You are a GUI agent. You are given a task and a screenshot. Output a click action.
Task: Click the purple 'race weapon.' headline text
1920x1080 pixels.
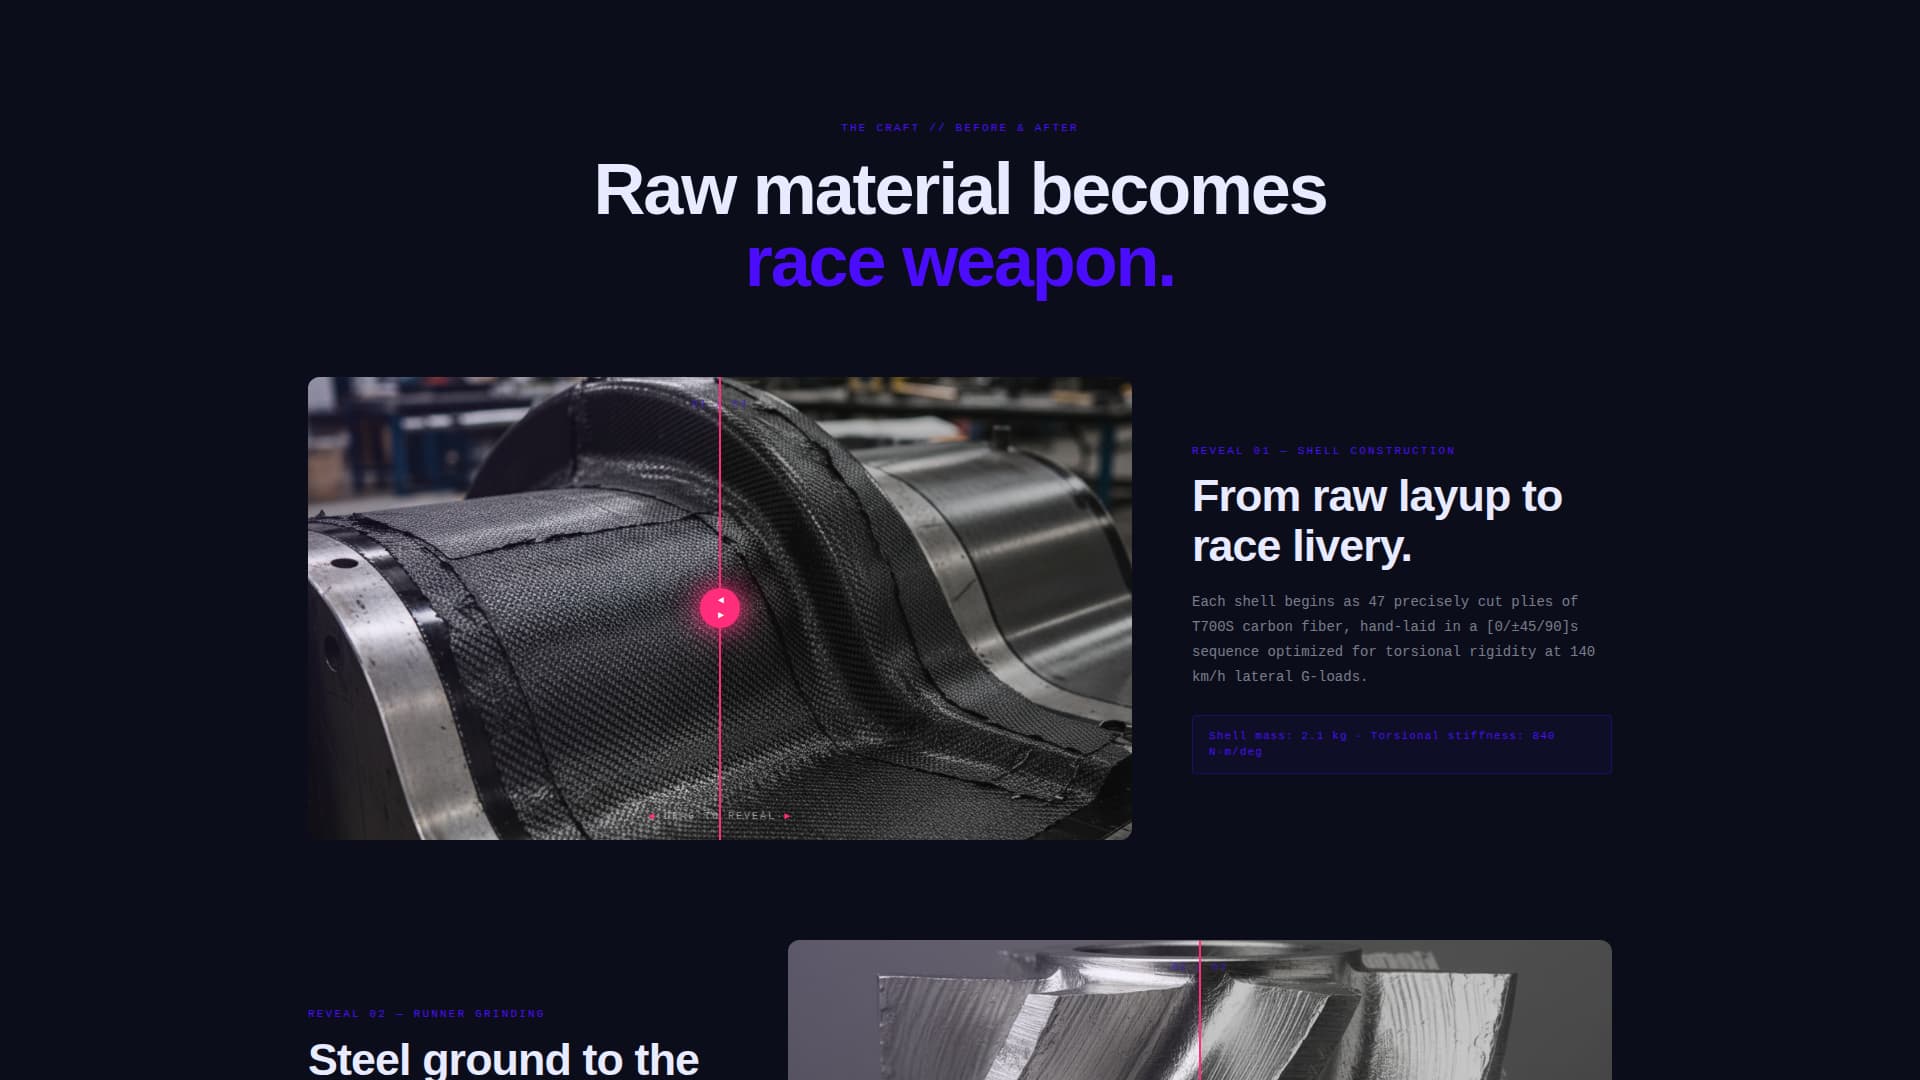(960, 263)
